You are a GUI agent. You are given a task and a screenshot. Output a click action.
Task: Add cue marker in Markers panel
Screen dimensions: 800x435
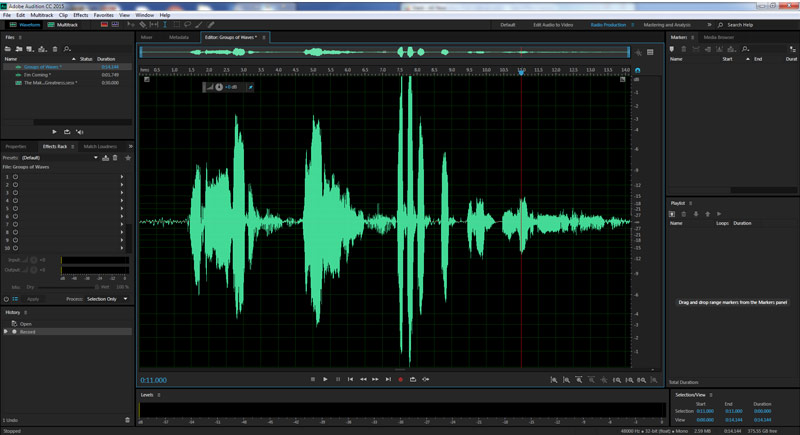click(672, 49)
